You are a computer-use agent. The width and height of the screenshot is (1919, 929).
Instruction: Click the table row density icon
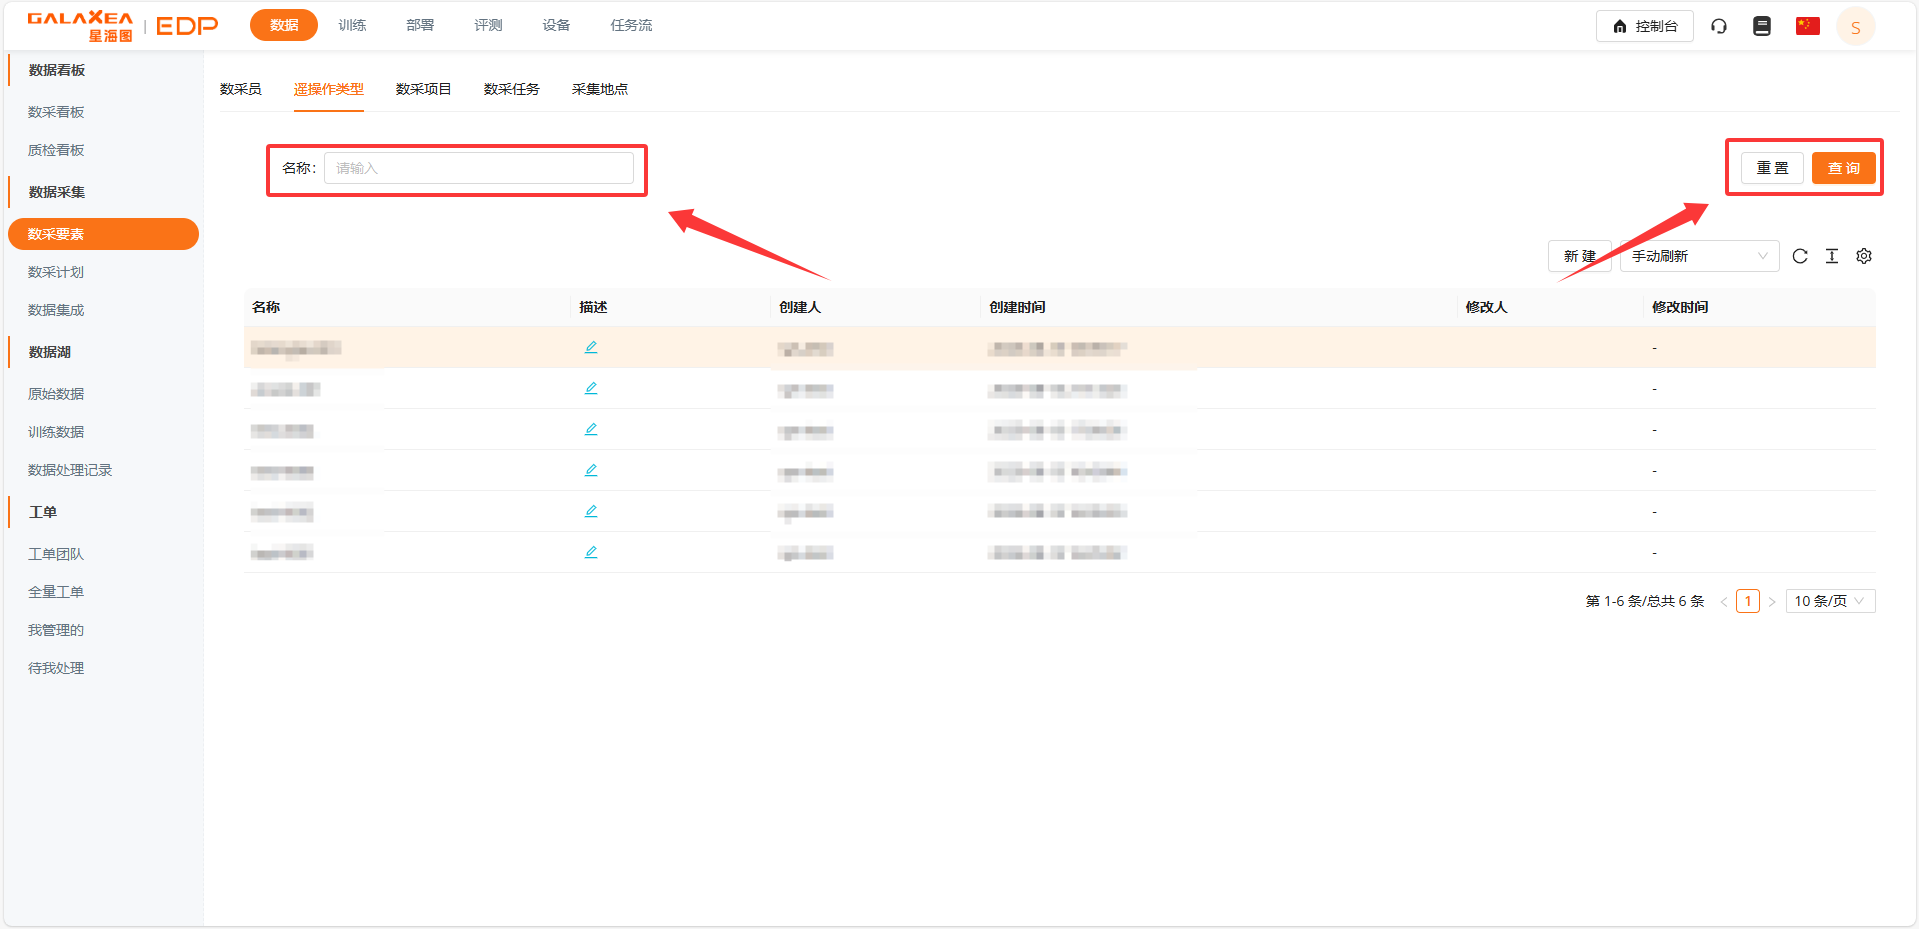[x=1832, y=256]
